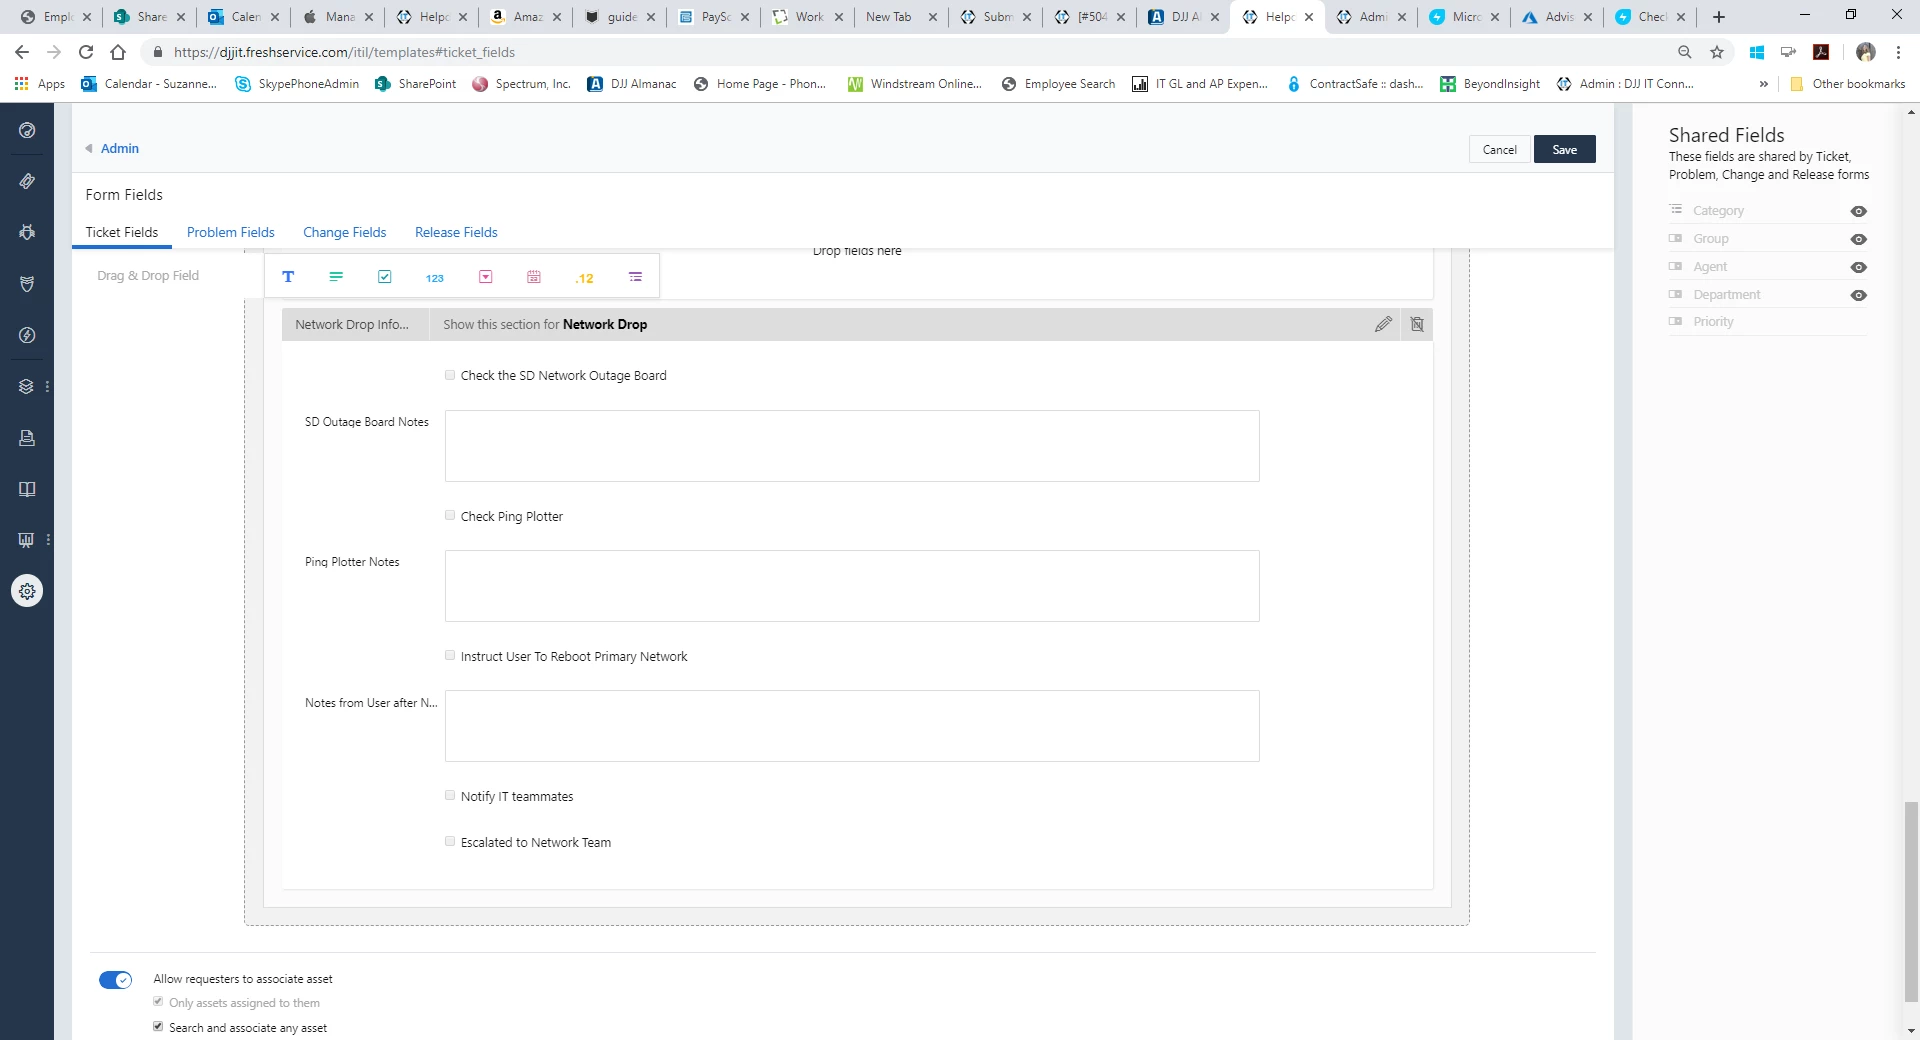The width and height of the screenshot is (1920, 1040).
Task: Toggle visibility of shared Department field
Action: click(x=1859, y=295)
